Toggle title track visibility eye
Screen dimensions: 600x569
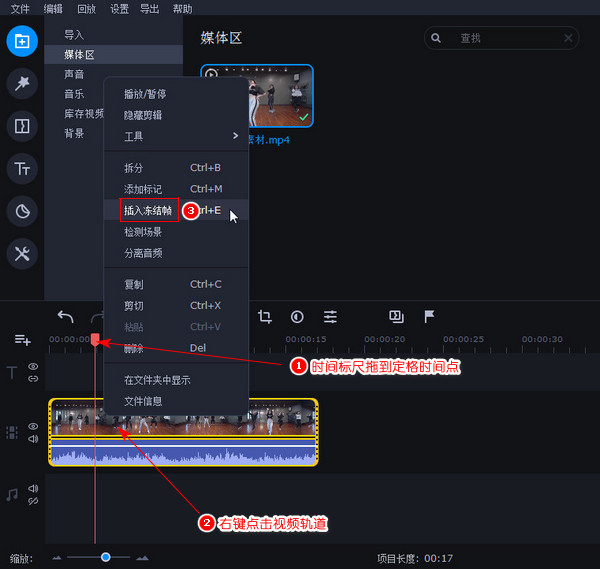(x=33, y=367)
